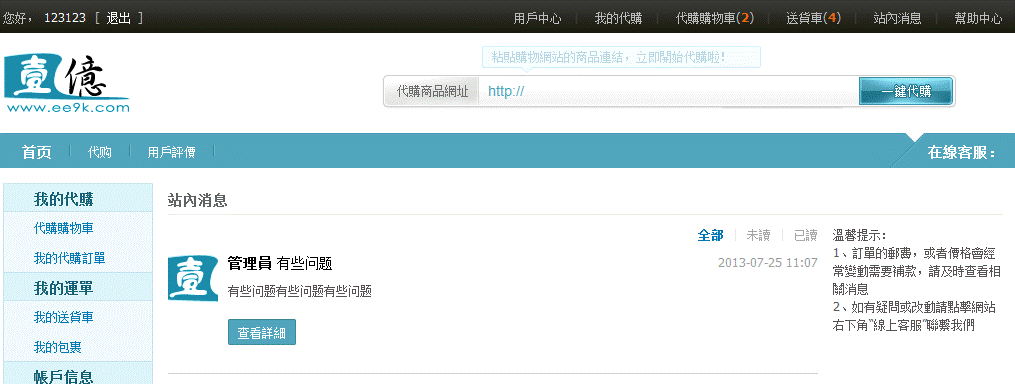Click the 代購商品網址 label
The height and width of the screenshot is (384, 1015).
pyautogui.click(x=432, y=91)
